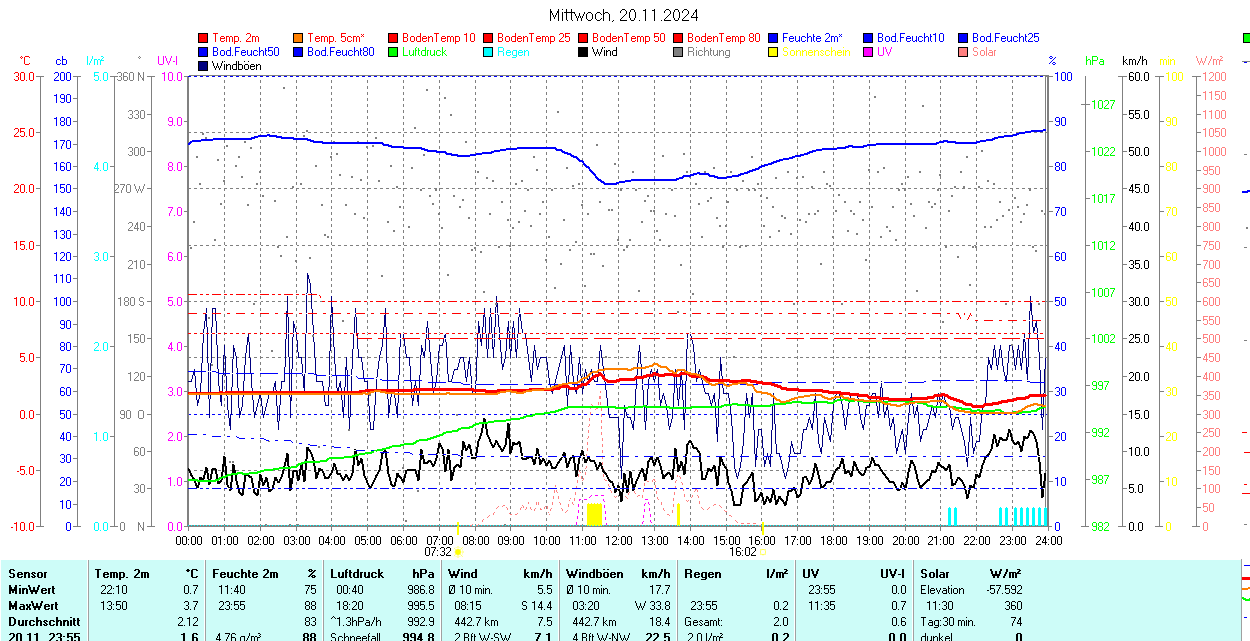Click the 07:32 sunrise time marker

[438, 551]
